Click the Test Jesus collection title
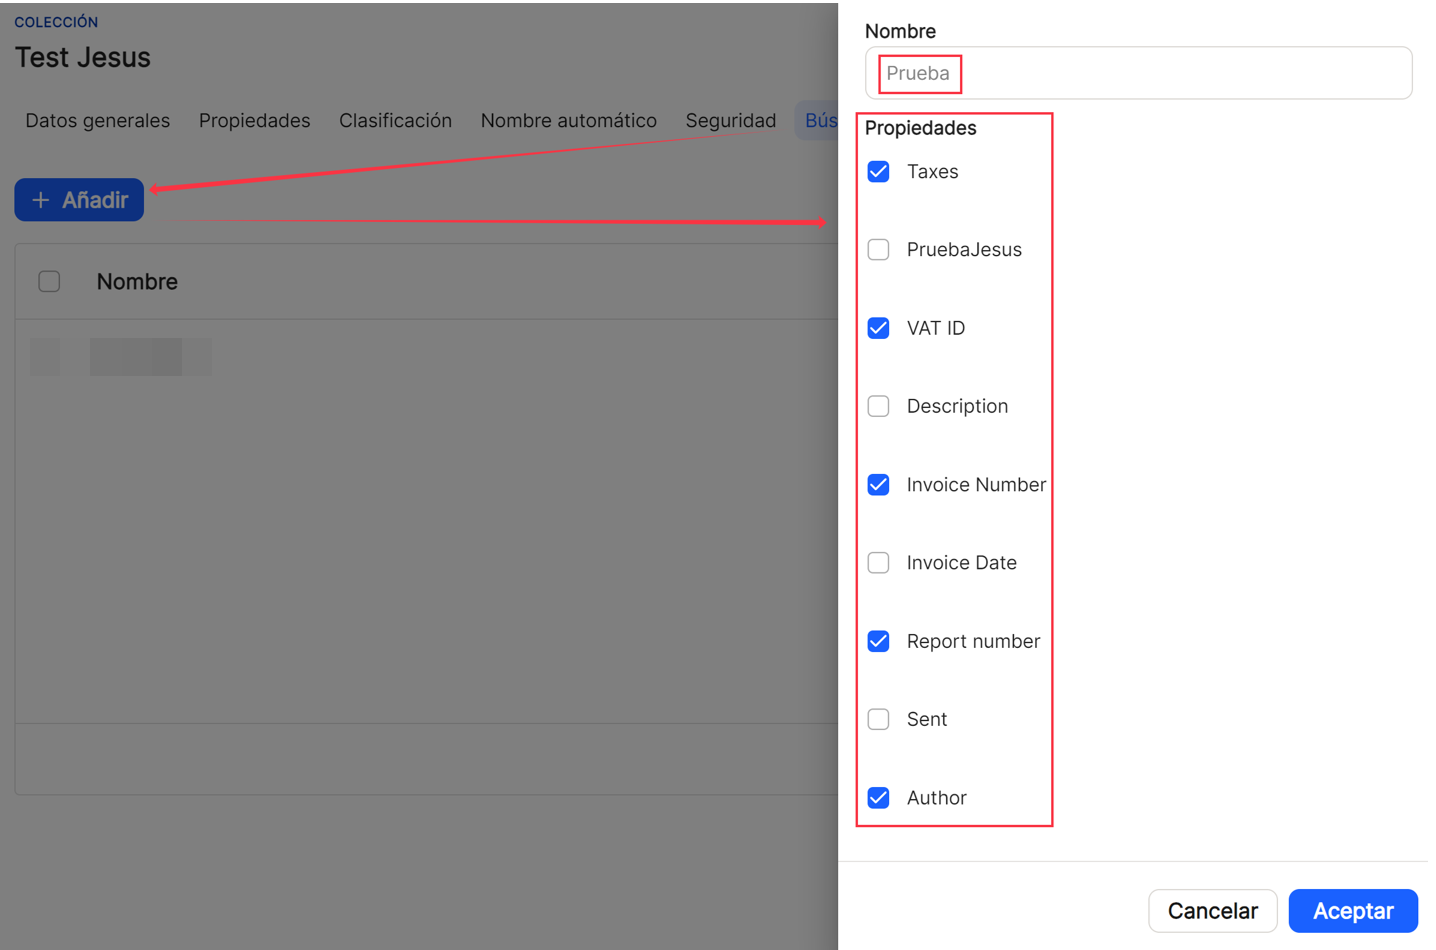The width and height of the screenshot is (1436, 950). [83, 58]
